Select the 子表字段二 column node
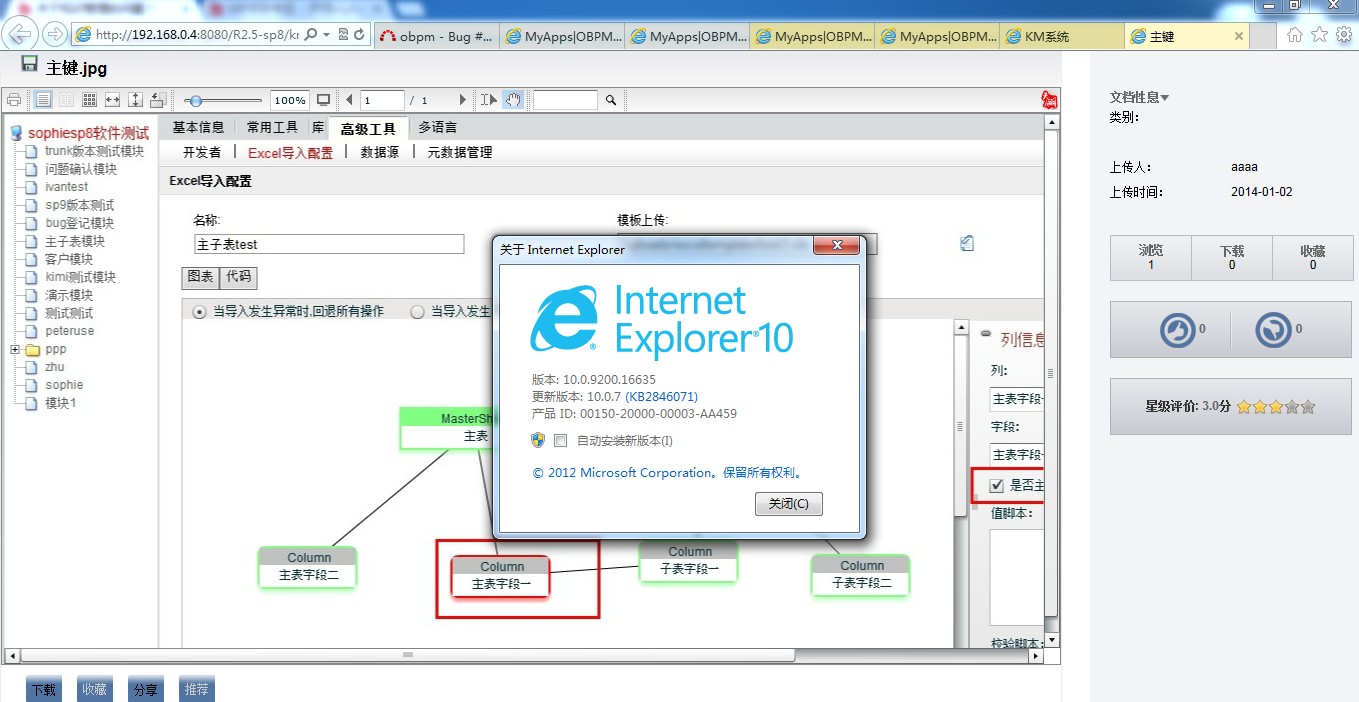 (862, 575)
